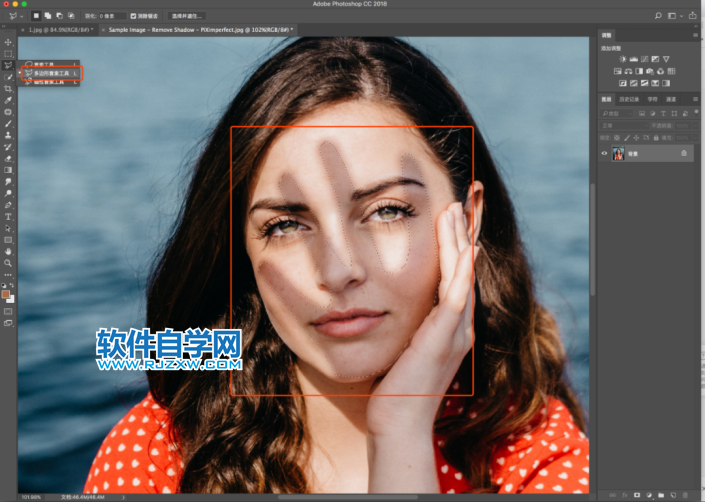Hide the Background layer with eye icon
The width and height of the screenshot is (705, 502).
tap(605, 153)
